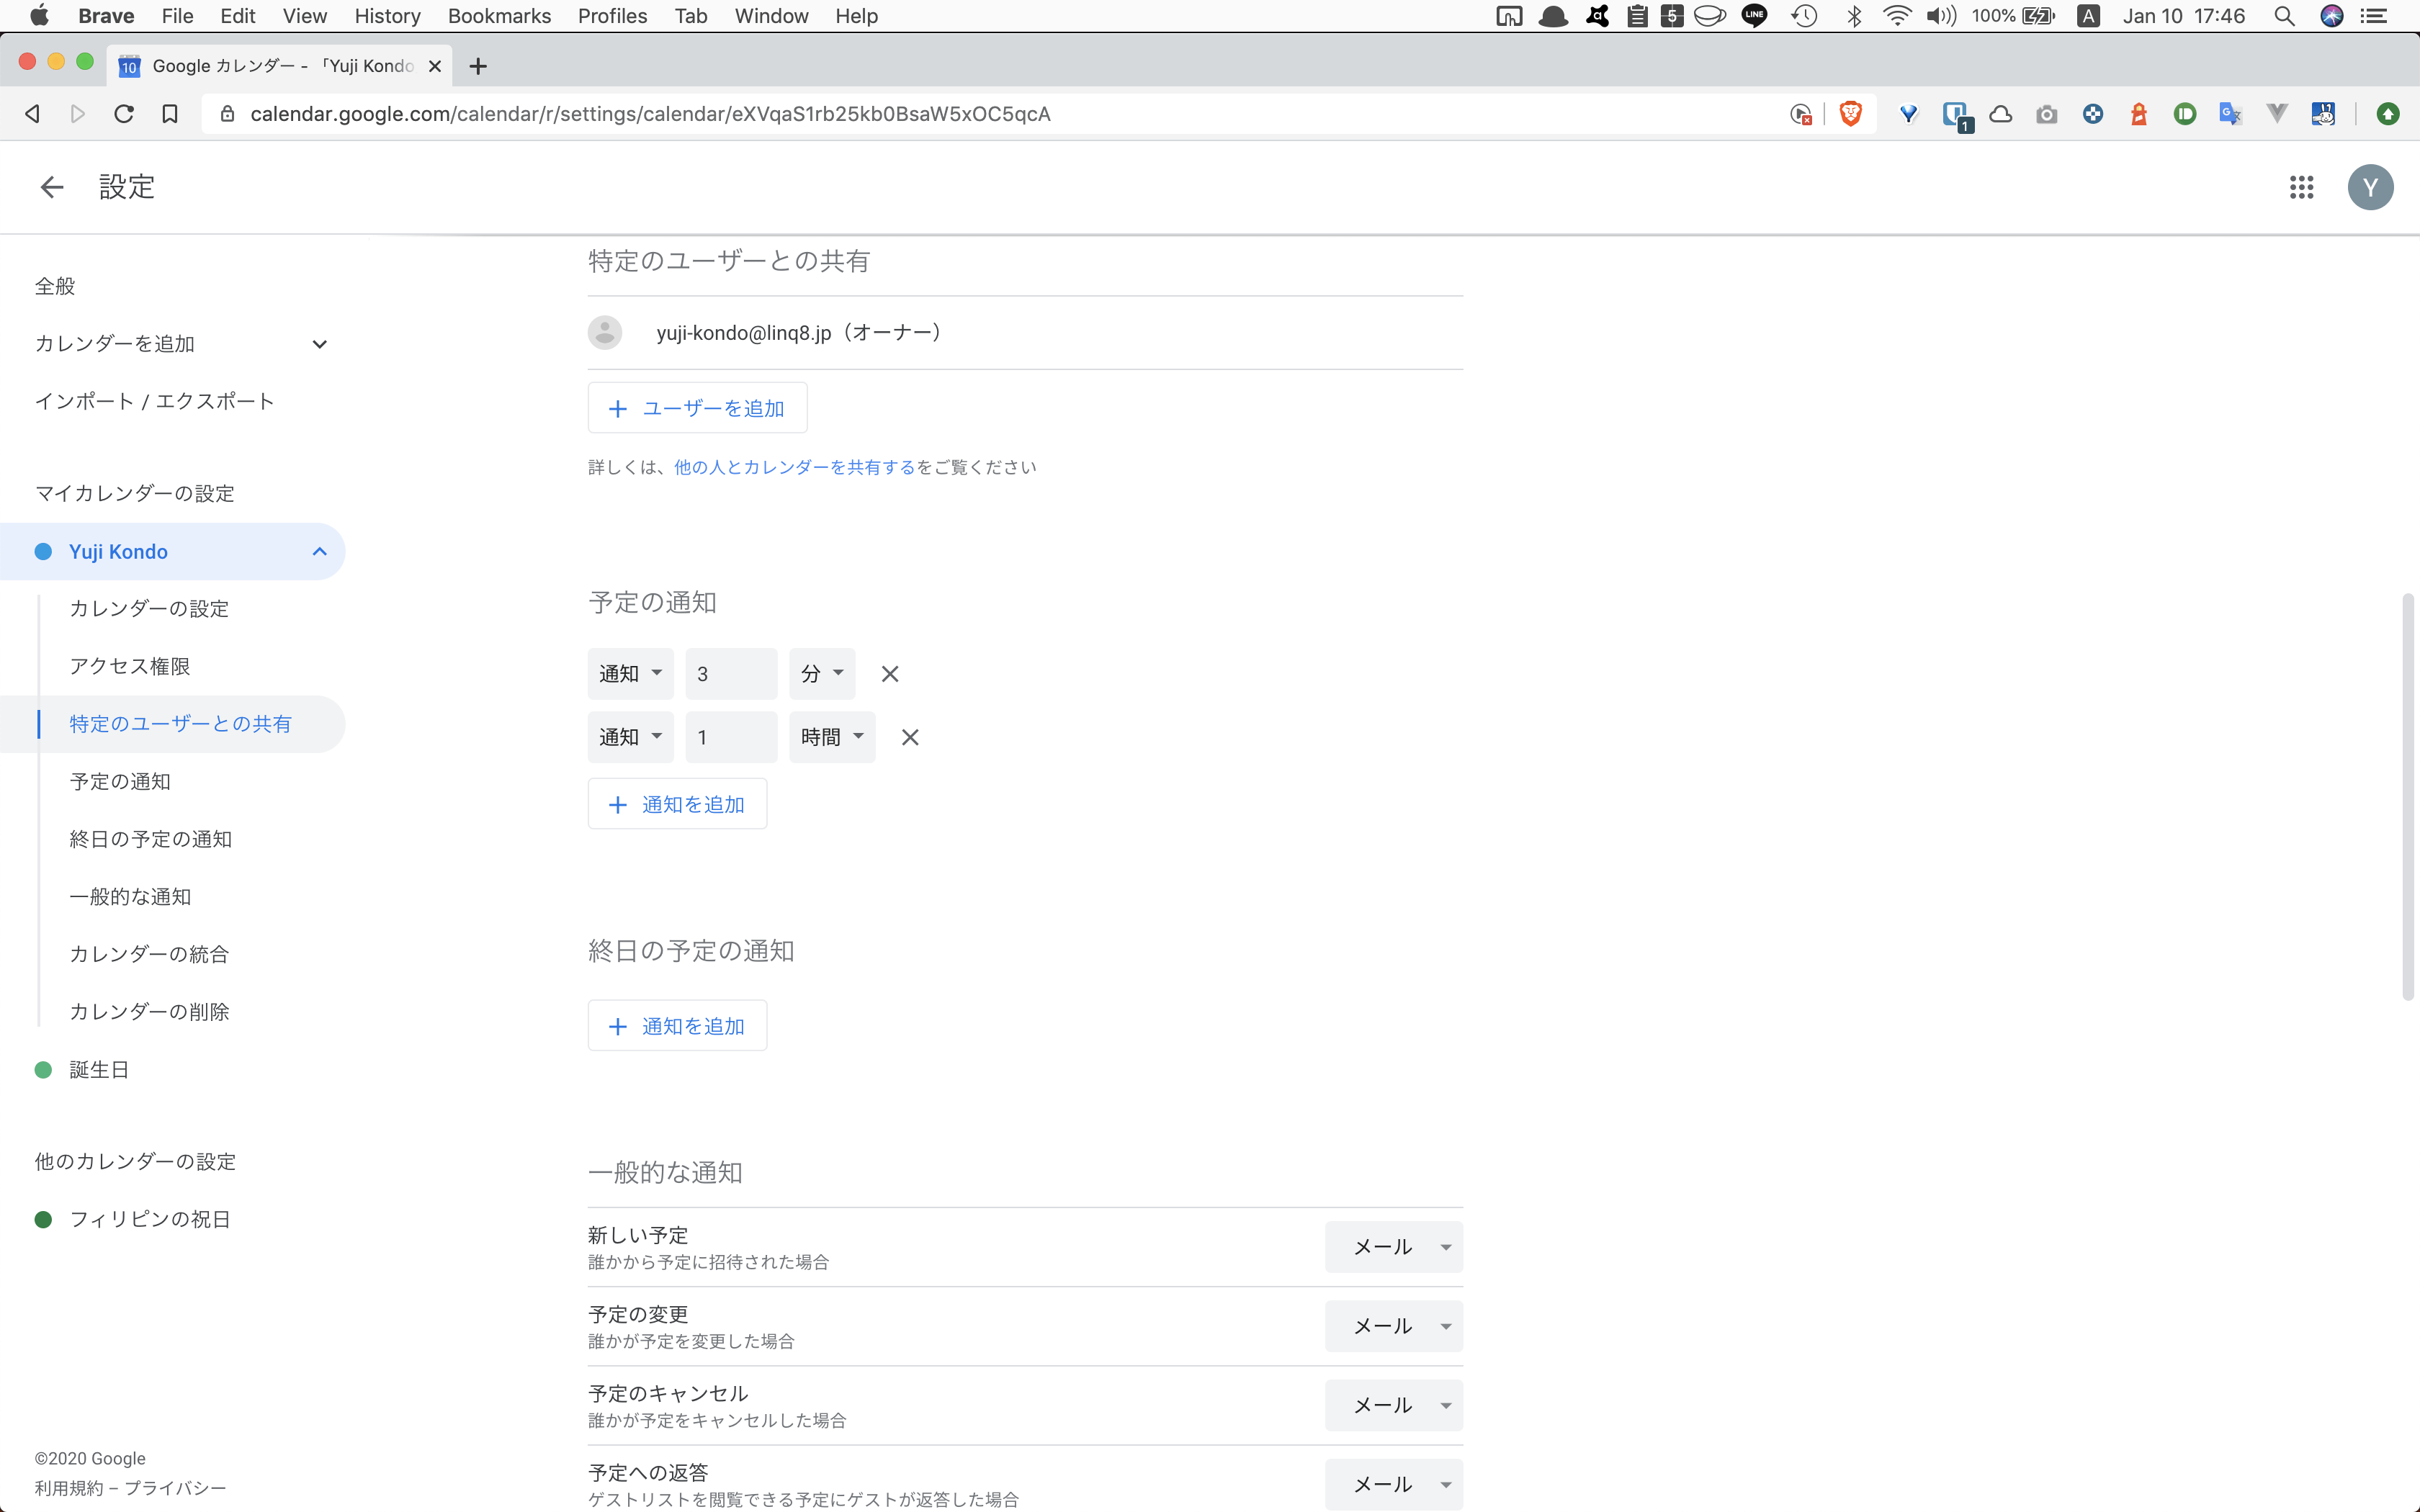
Task: Open the メール dropdown for 予定の変更
Action: click(x=1394, y=1325)
